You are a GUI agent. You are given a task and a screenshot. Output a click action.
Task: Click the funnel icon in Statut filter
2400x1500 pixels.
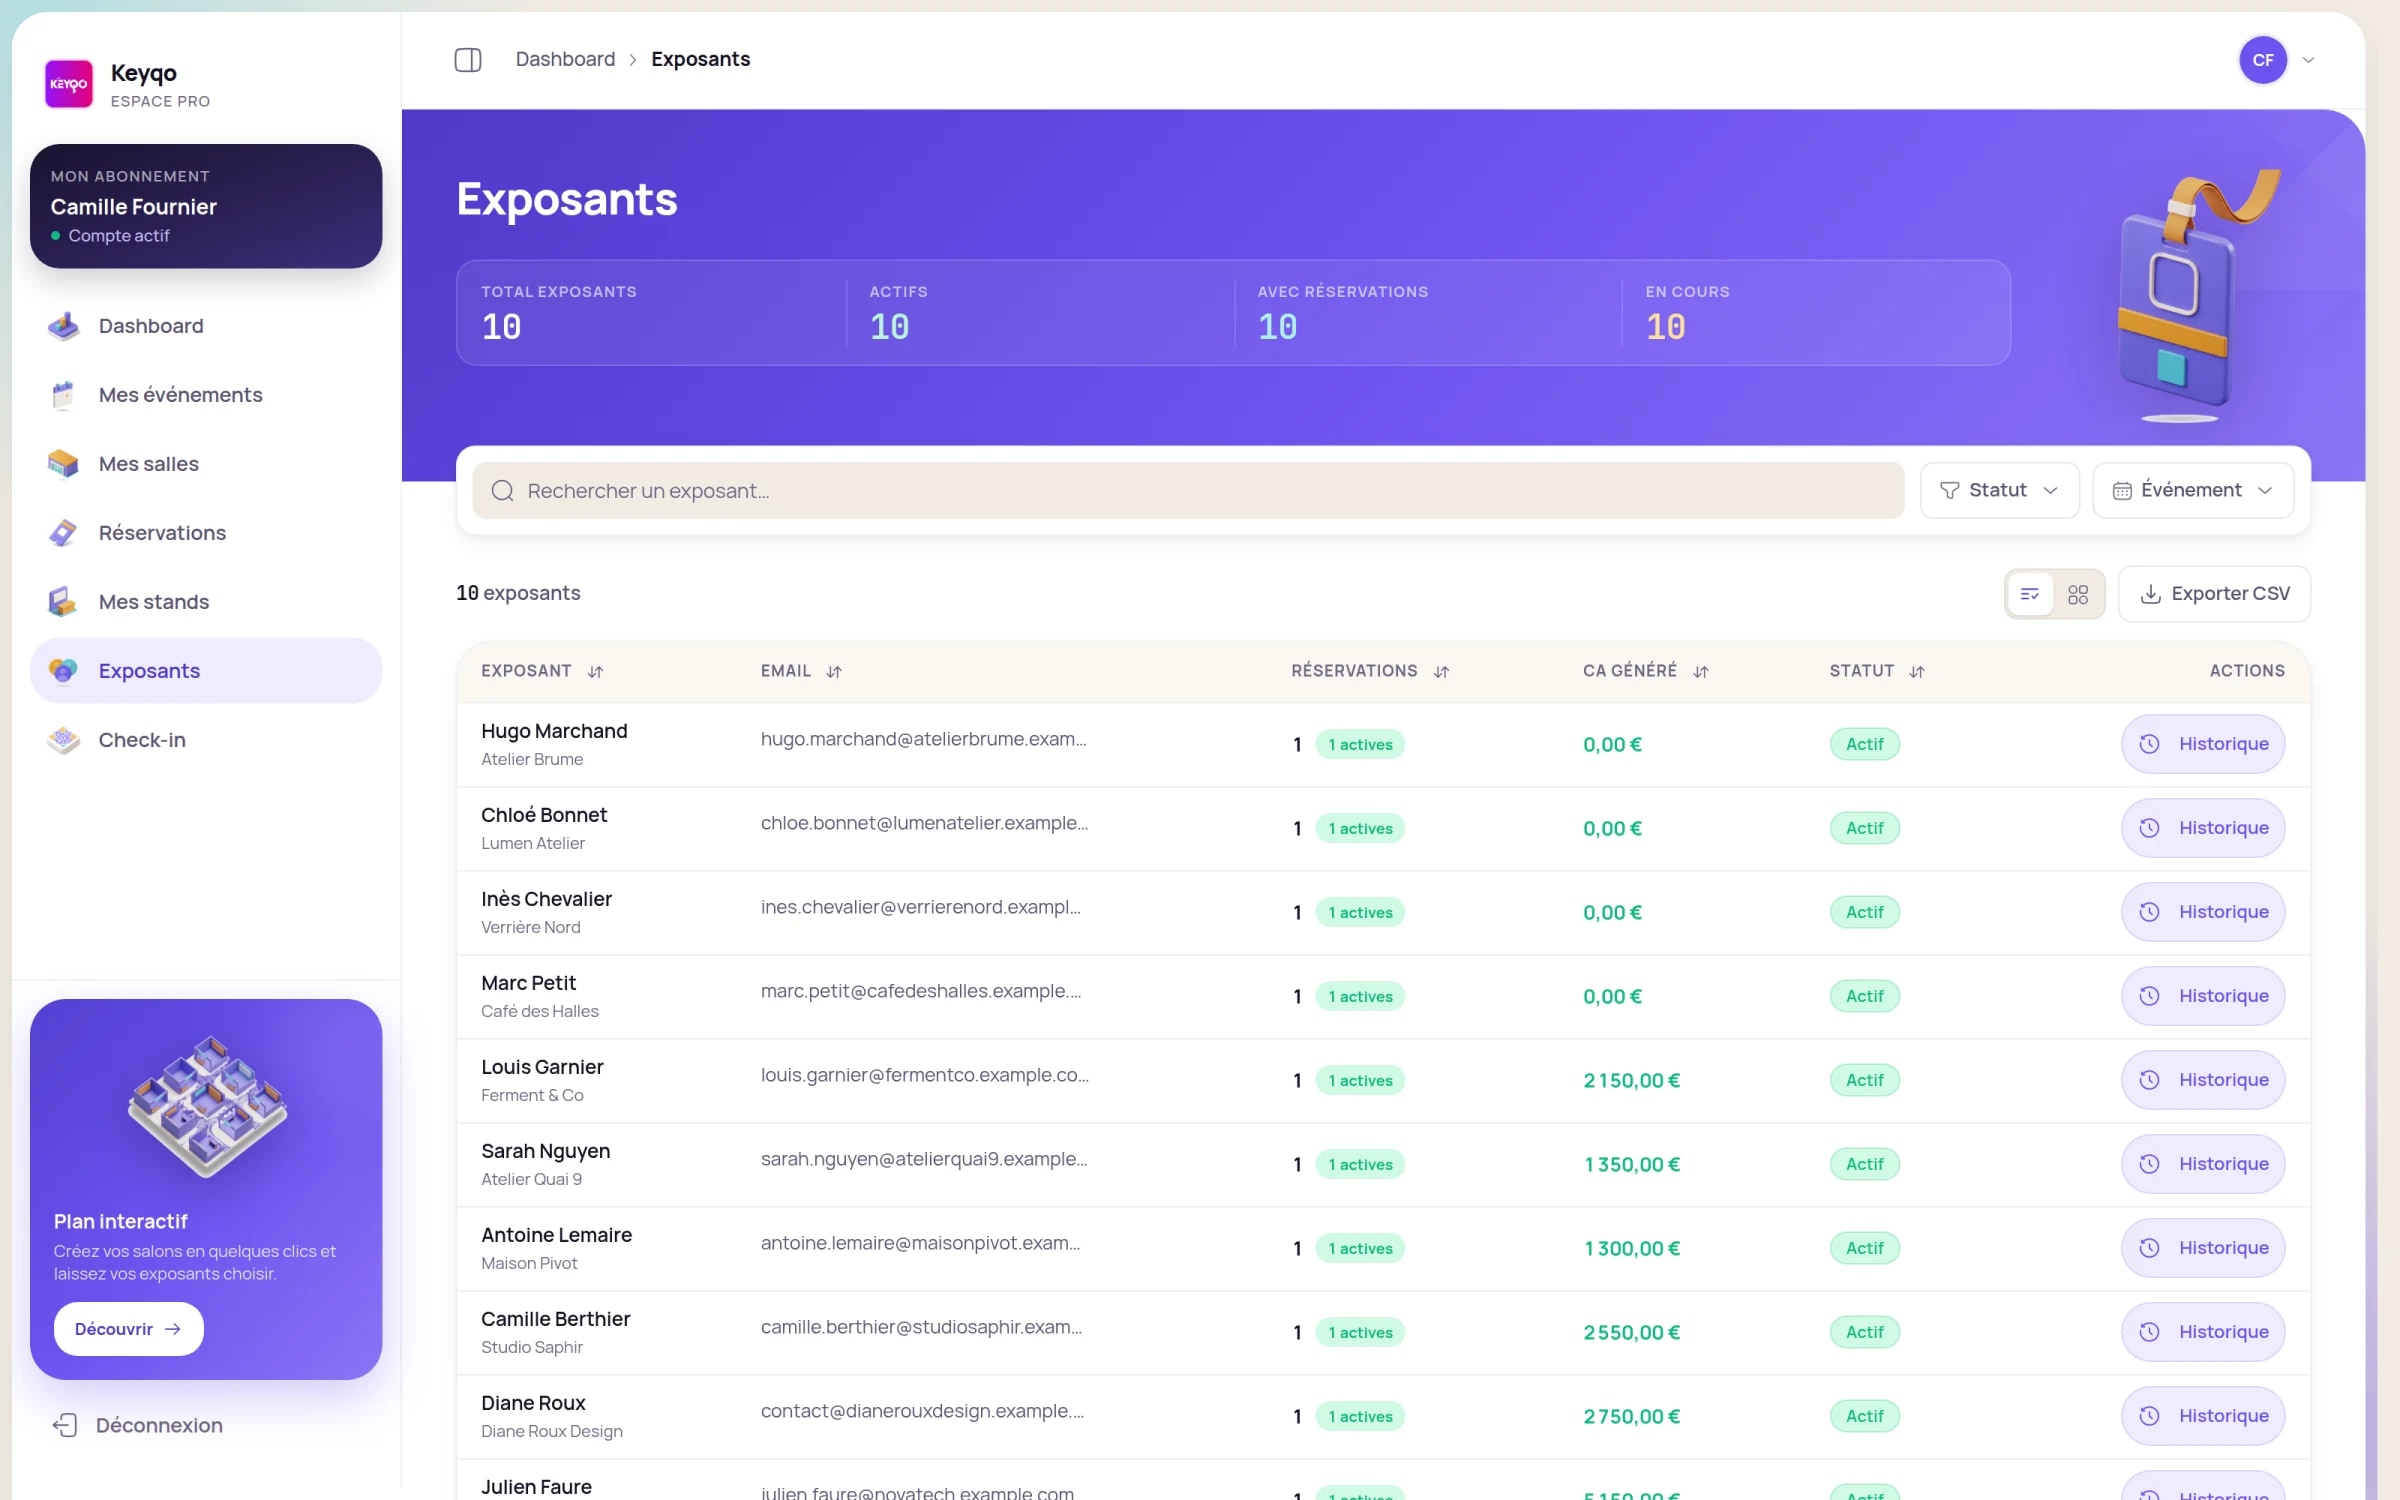(1949, 491)
